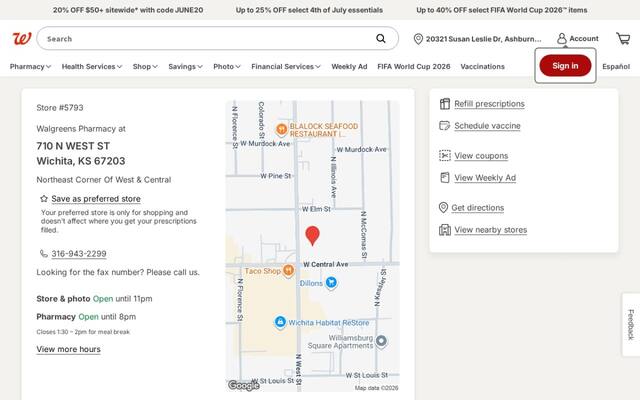Click the Google logo on map
Screen dimensions: 640x400
click(x=243, y=385)
